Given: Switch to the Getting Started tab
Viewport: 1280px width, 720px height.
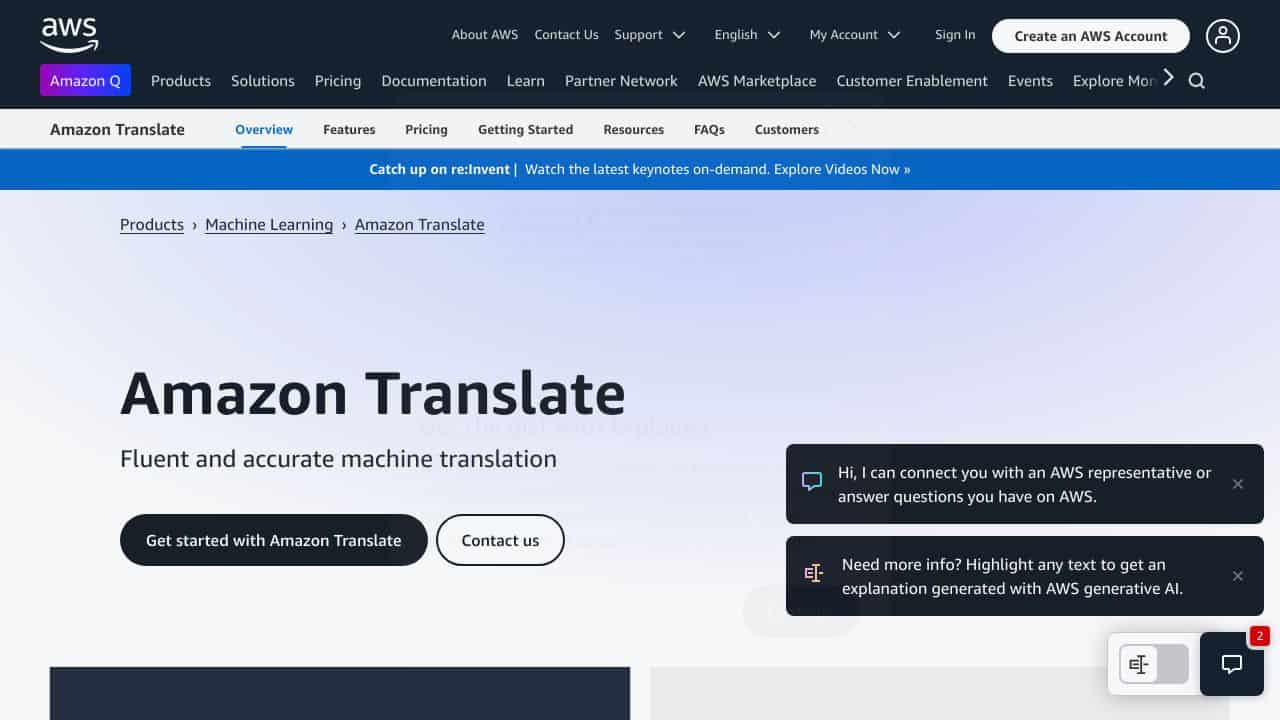Looking at the screenshot, I should point(526,129).
